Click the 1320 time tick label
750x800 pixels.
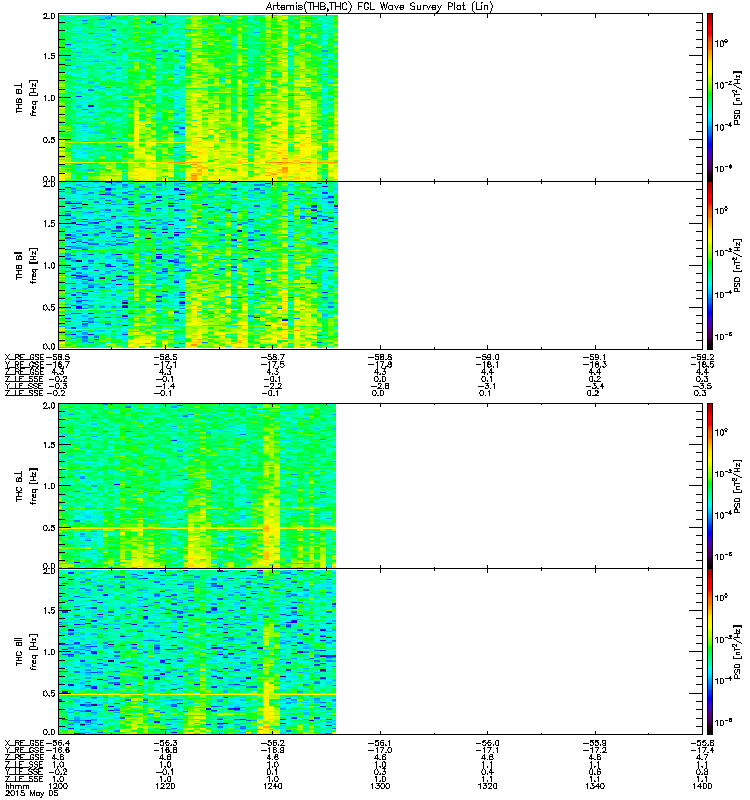487,786
